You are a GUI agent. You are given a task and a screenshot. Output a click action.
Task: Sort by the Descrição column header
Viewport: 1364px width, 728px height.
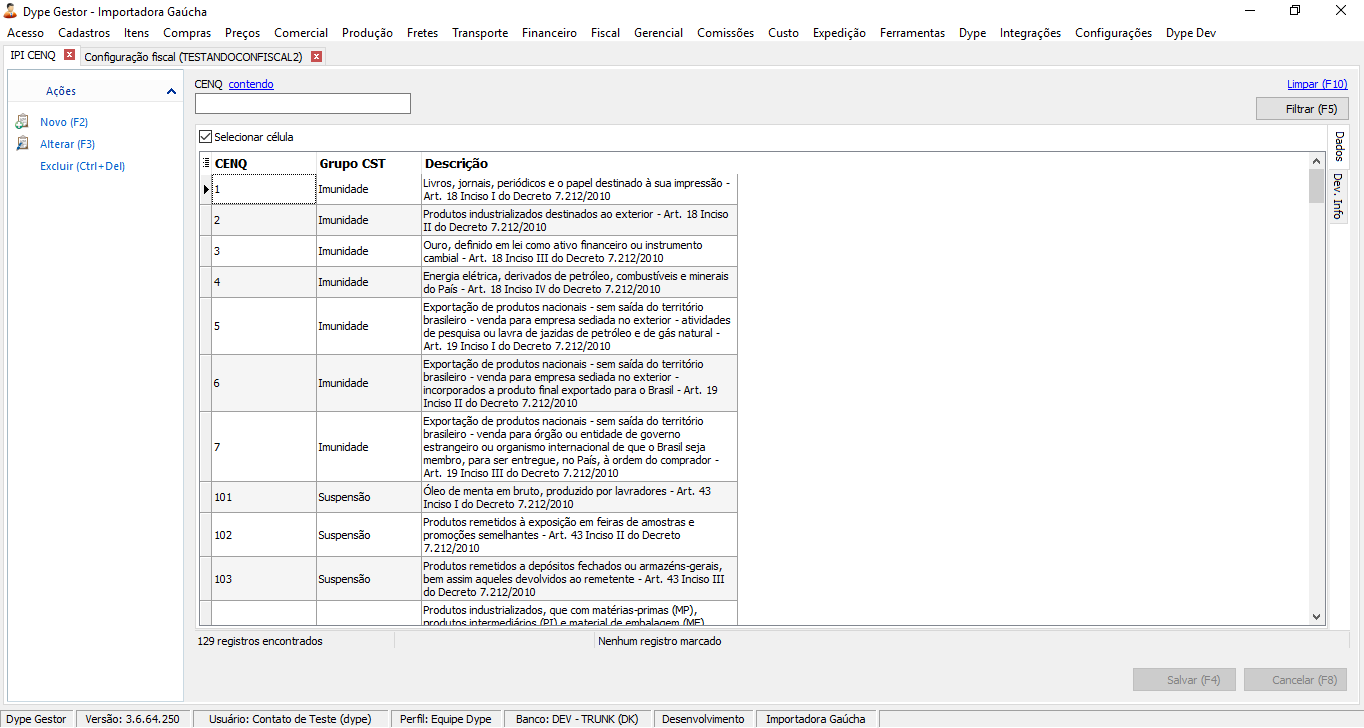click(x=579, y=163)
